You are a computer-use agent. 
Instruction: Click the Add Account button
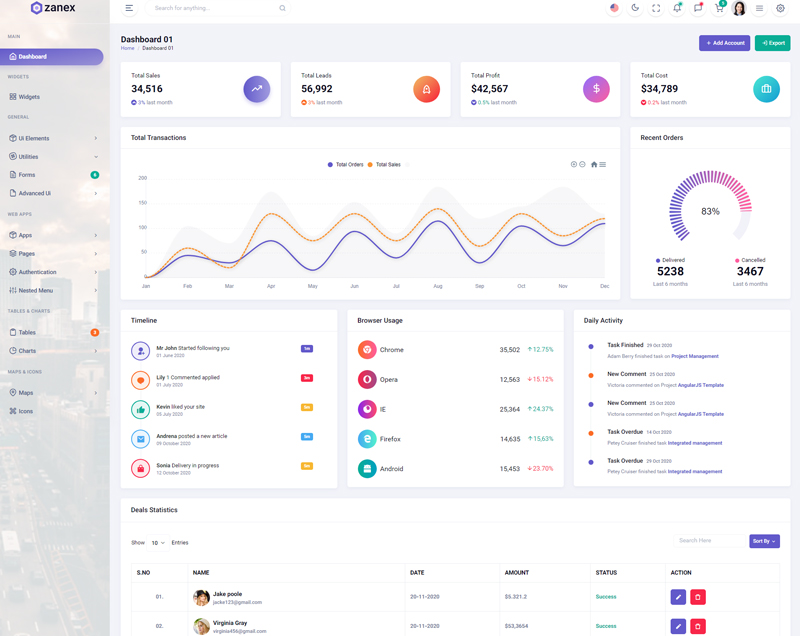(724, 43)
